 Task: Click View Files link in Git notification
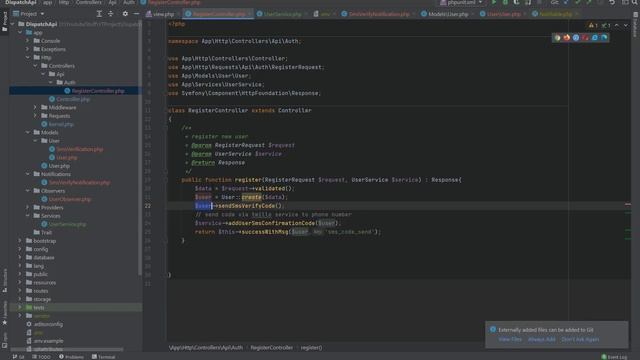coord(510,339)
